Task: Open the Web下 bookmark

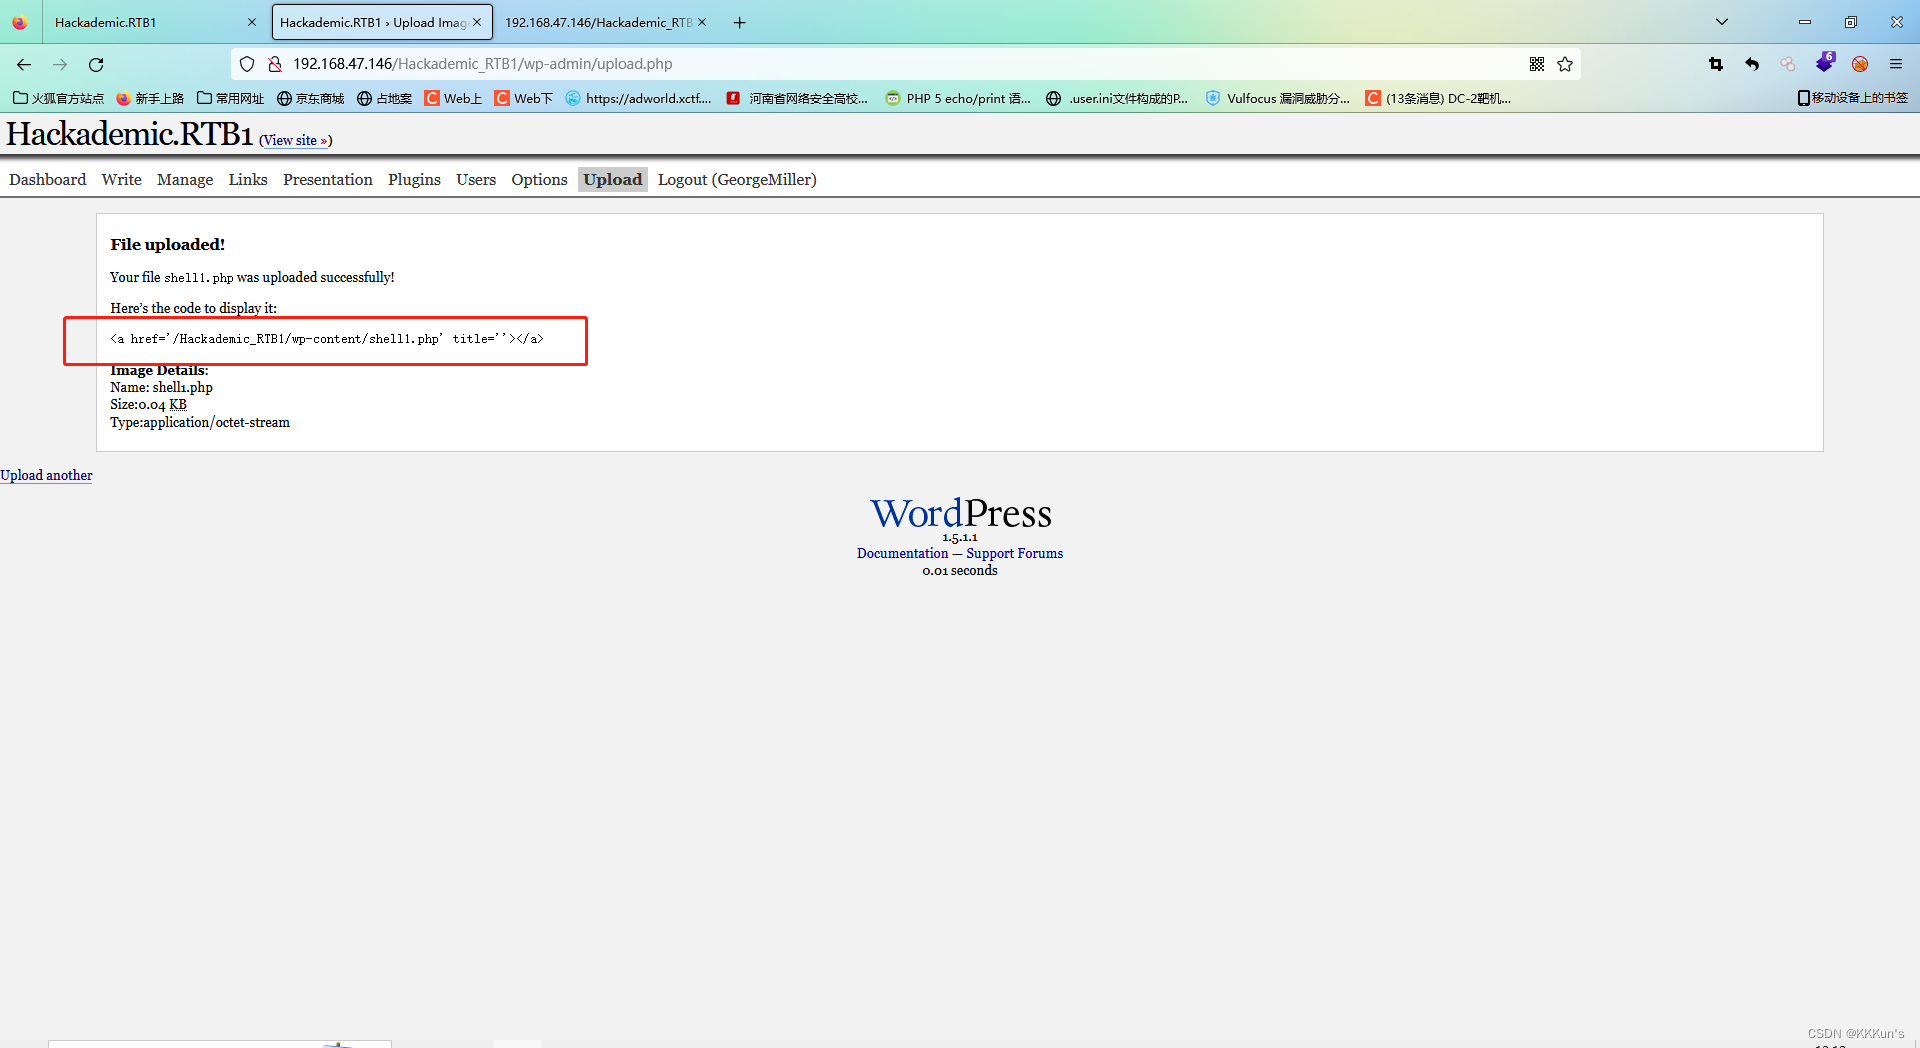Action: (x=523, y=98)
